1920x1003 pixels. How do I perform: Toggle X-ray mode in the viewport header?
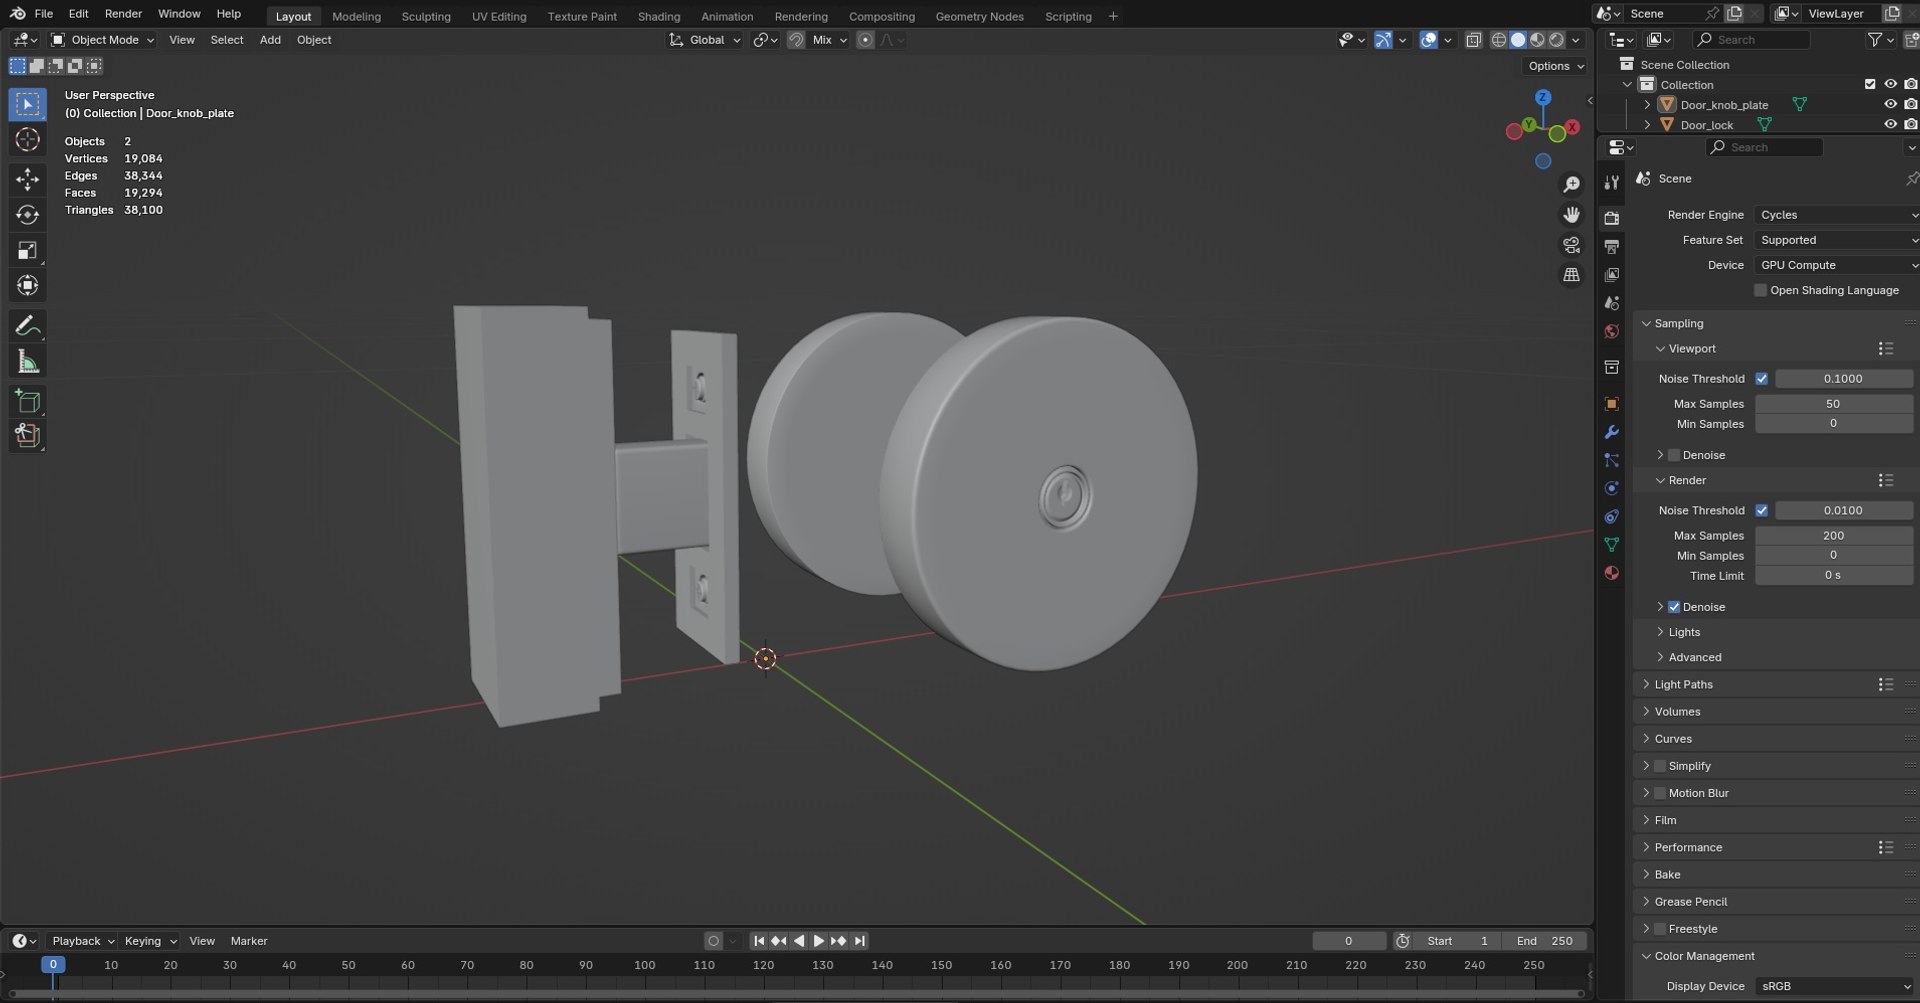click(x=1473, y=40)
